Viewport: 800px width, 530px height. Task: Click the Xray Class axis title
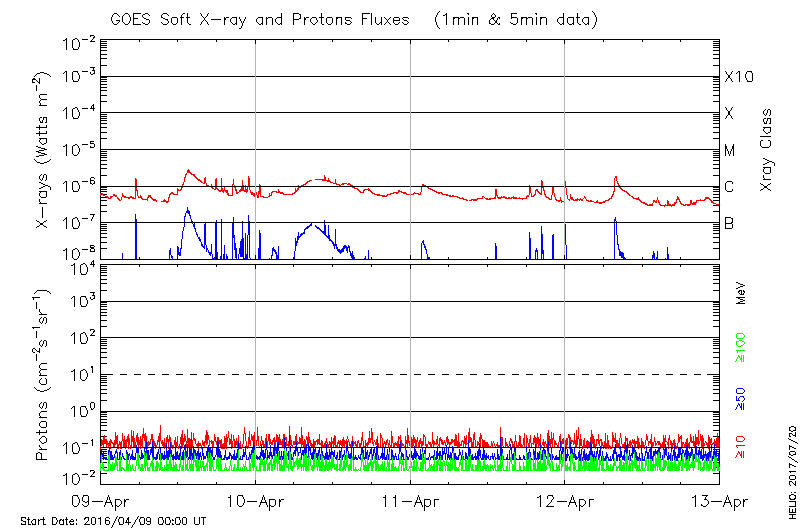[x=767, y=150]
